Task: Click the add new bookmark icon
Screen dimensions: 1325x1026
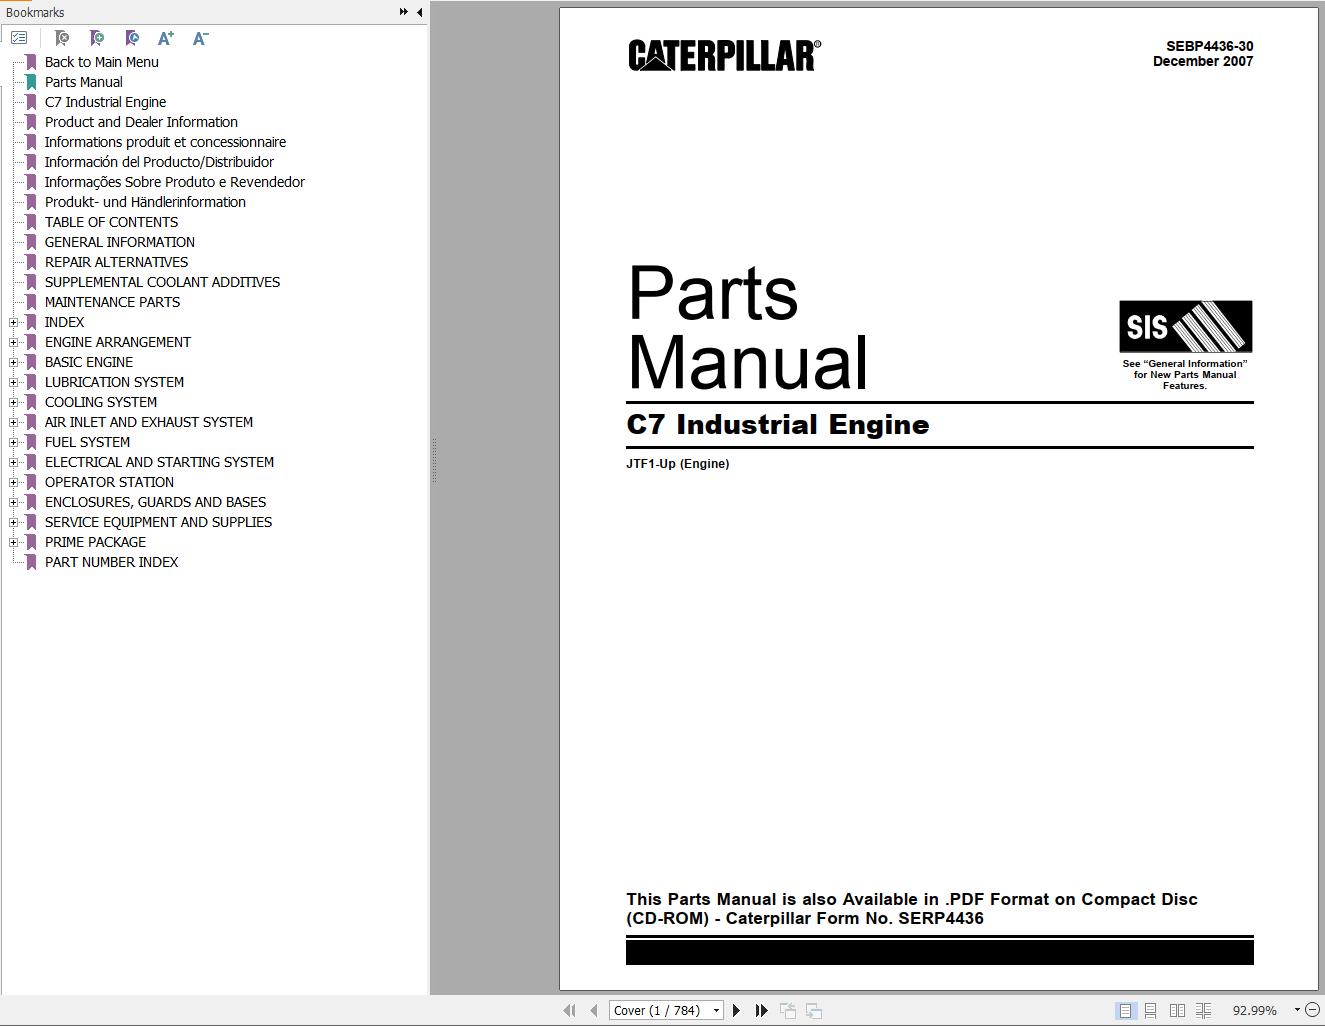Action: pyautogui.click(x=97, y=37)
